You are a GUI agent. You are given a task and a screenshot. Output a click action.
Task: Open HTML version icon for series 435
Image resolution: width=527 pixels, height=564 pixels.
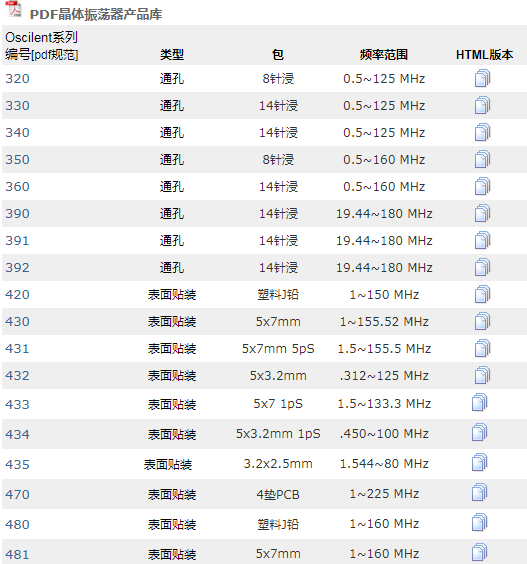coord(480,462)
